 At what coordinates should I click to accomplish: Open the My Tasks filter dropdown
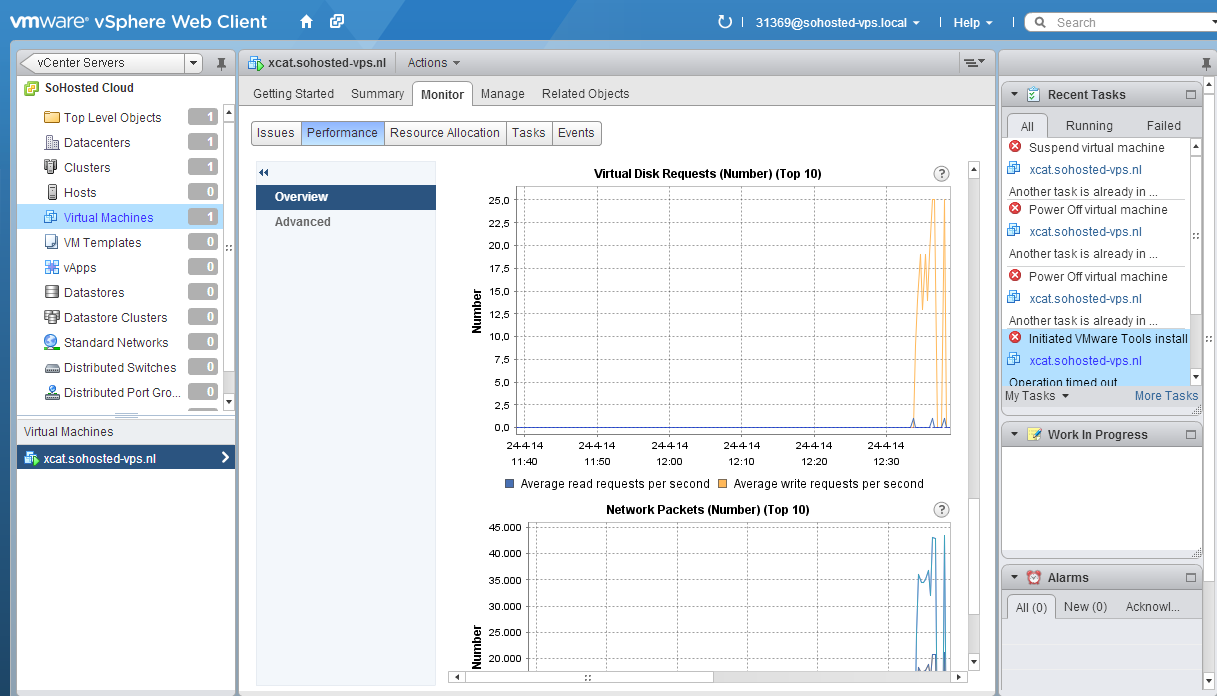coord(1036,396)
